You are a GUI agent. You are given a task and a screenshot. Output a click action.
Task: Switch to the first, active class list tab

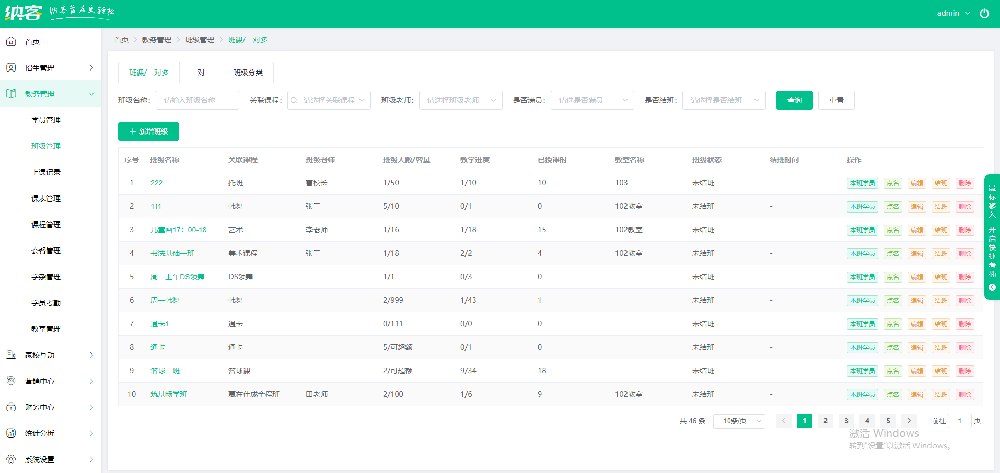pyautogui.click(x=149, y=73)
